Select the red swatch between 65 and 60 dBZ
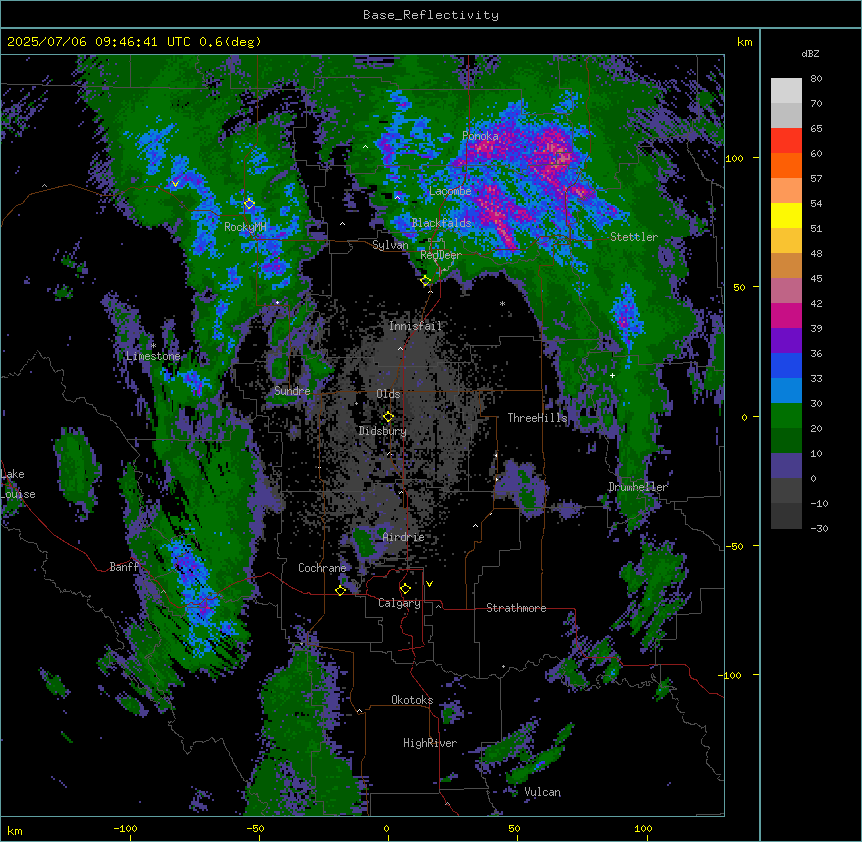862x842 pixels. point(786,141)
